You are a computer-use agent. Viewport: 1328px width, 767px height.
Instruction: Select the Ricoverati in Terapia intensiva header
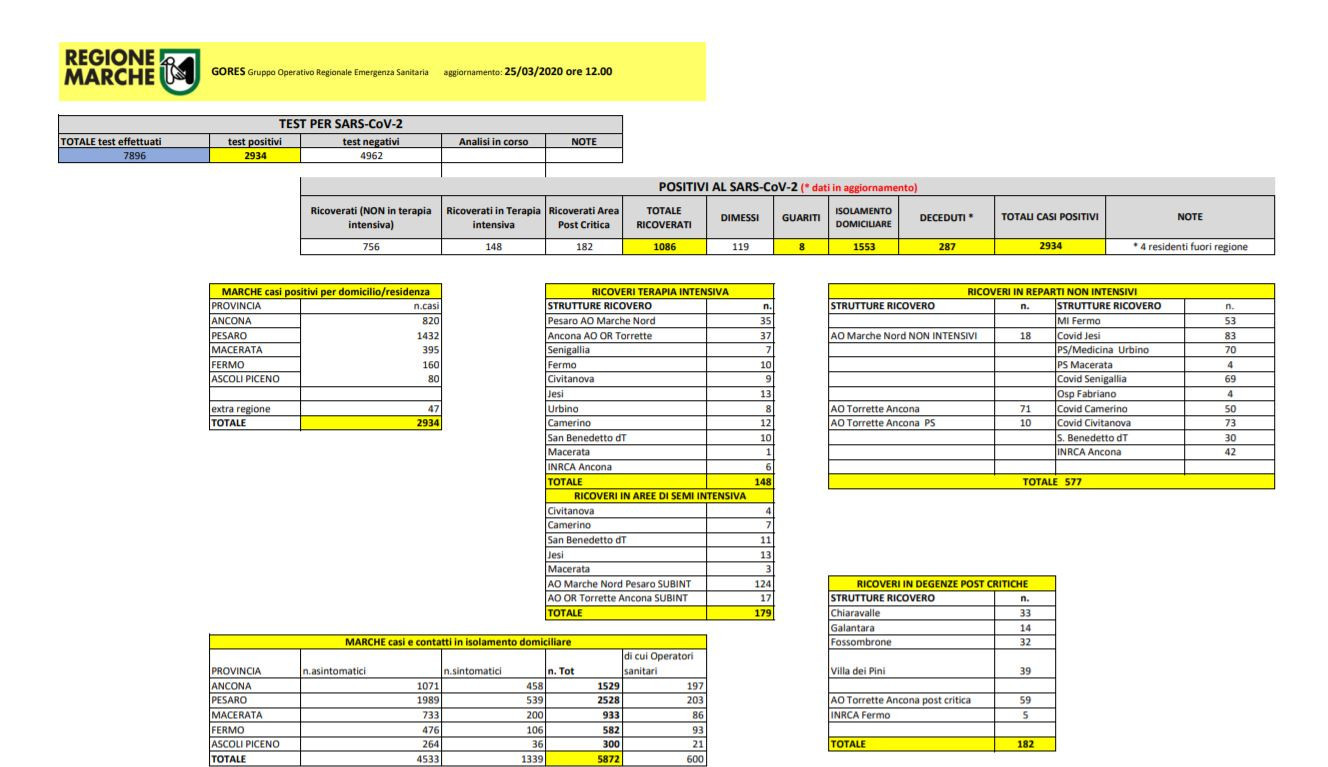pos(495,216)
